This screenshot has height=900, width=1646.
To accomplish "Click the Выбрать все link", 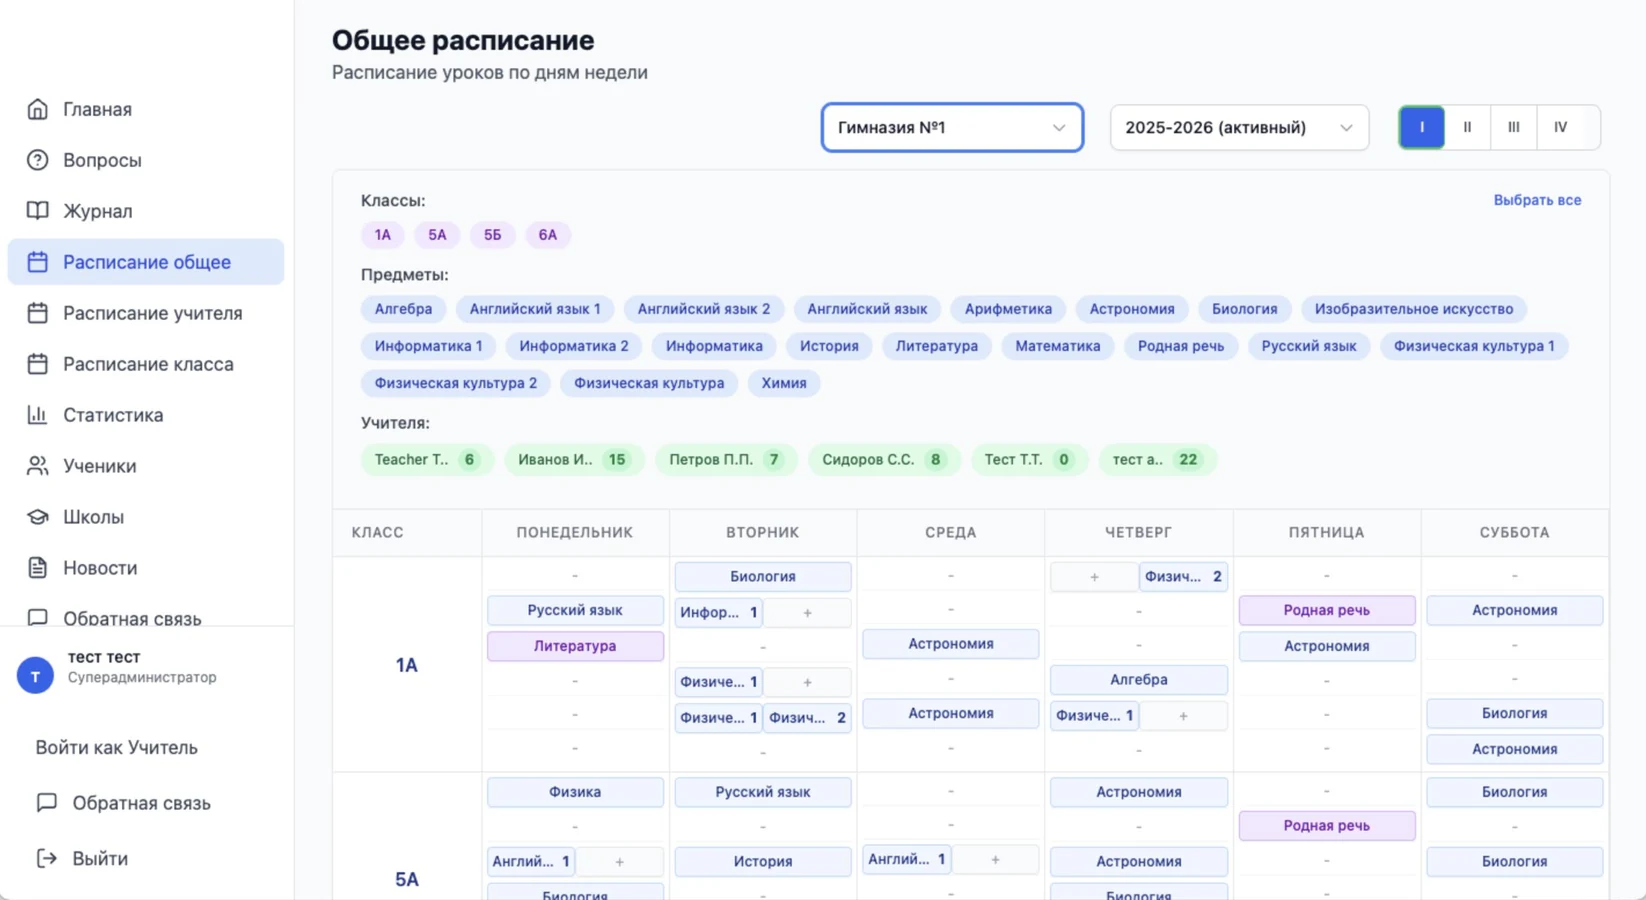I will pos(1537,200).
